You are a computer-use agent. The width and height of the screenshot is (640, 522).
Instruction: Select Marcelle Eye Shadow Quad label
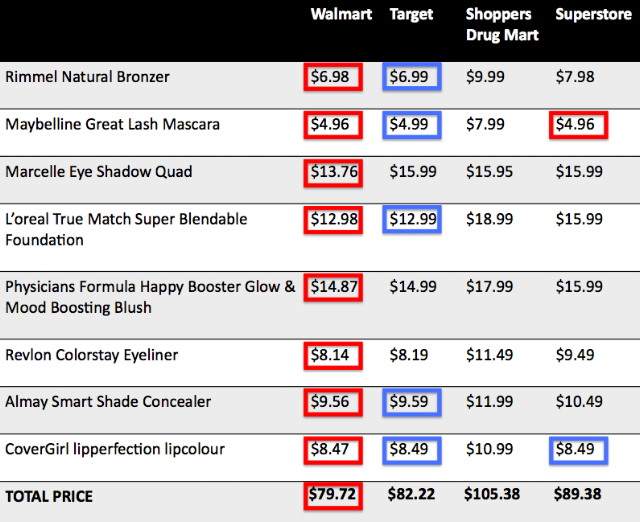(99, 172)
